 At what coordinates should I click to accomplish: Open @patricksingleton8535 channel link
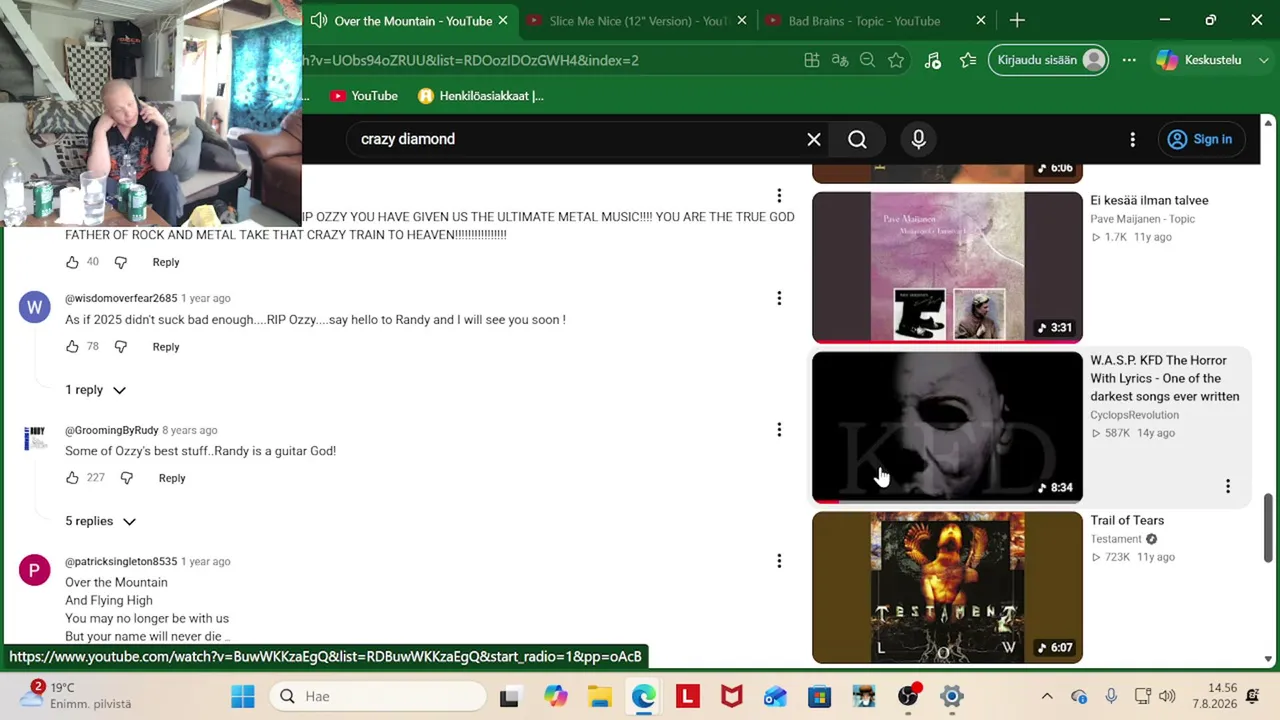pyautogui.click(x=121, y=561)
